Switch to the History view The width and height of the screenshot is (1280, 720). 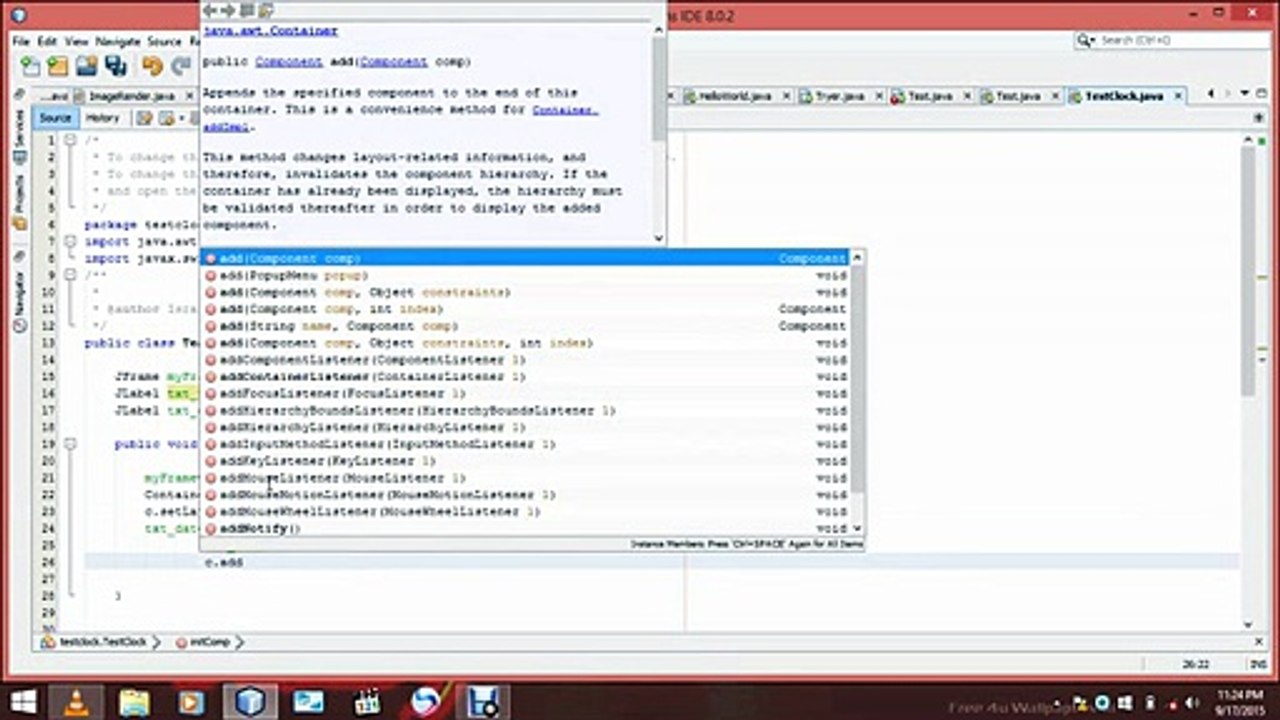point(102,118)
